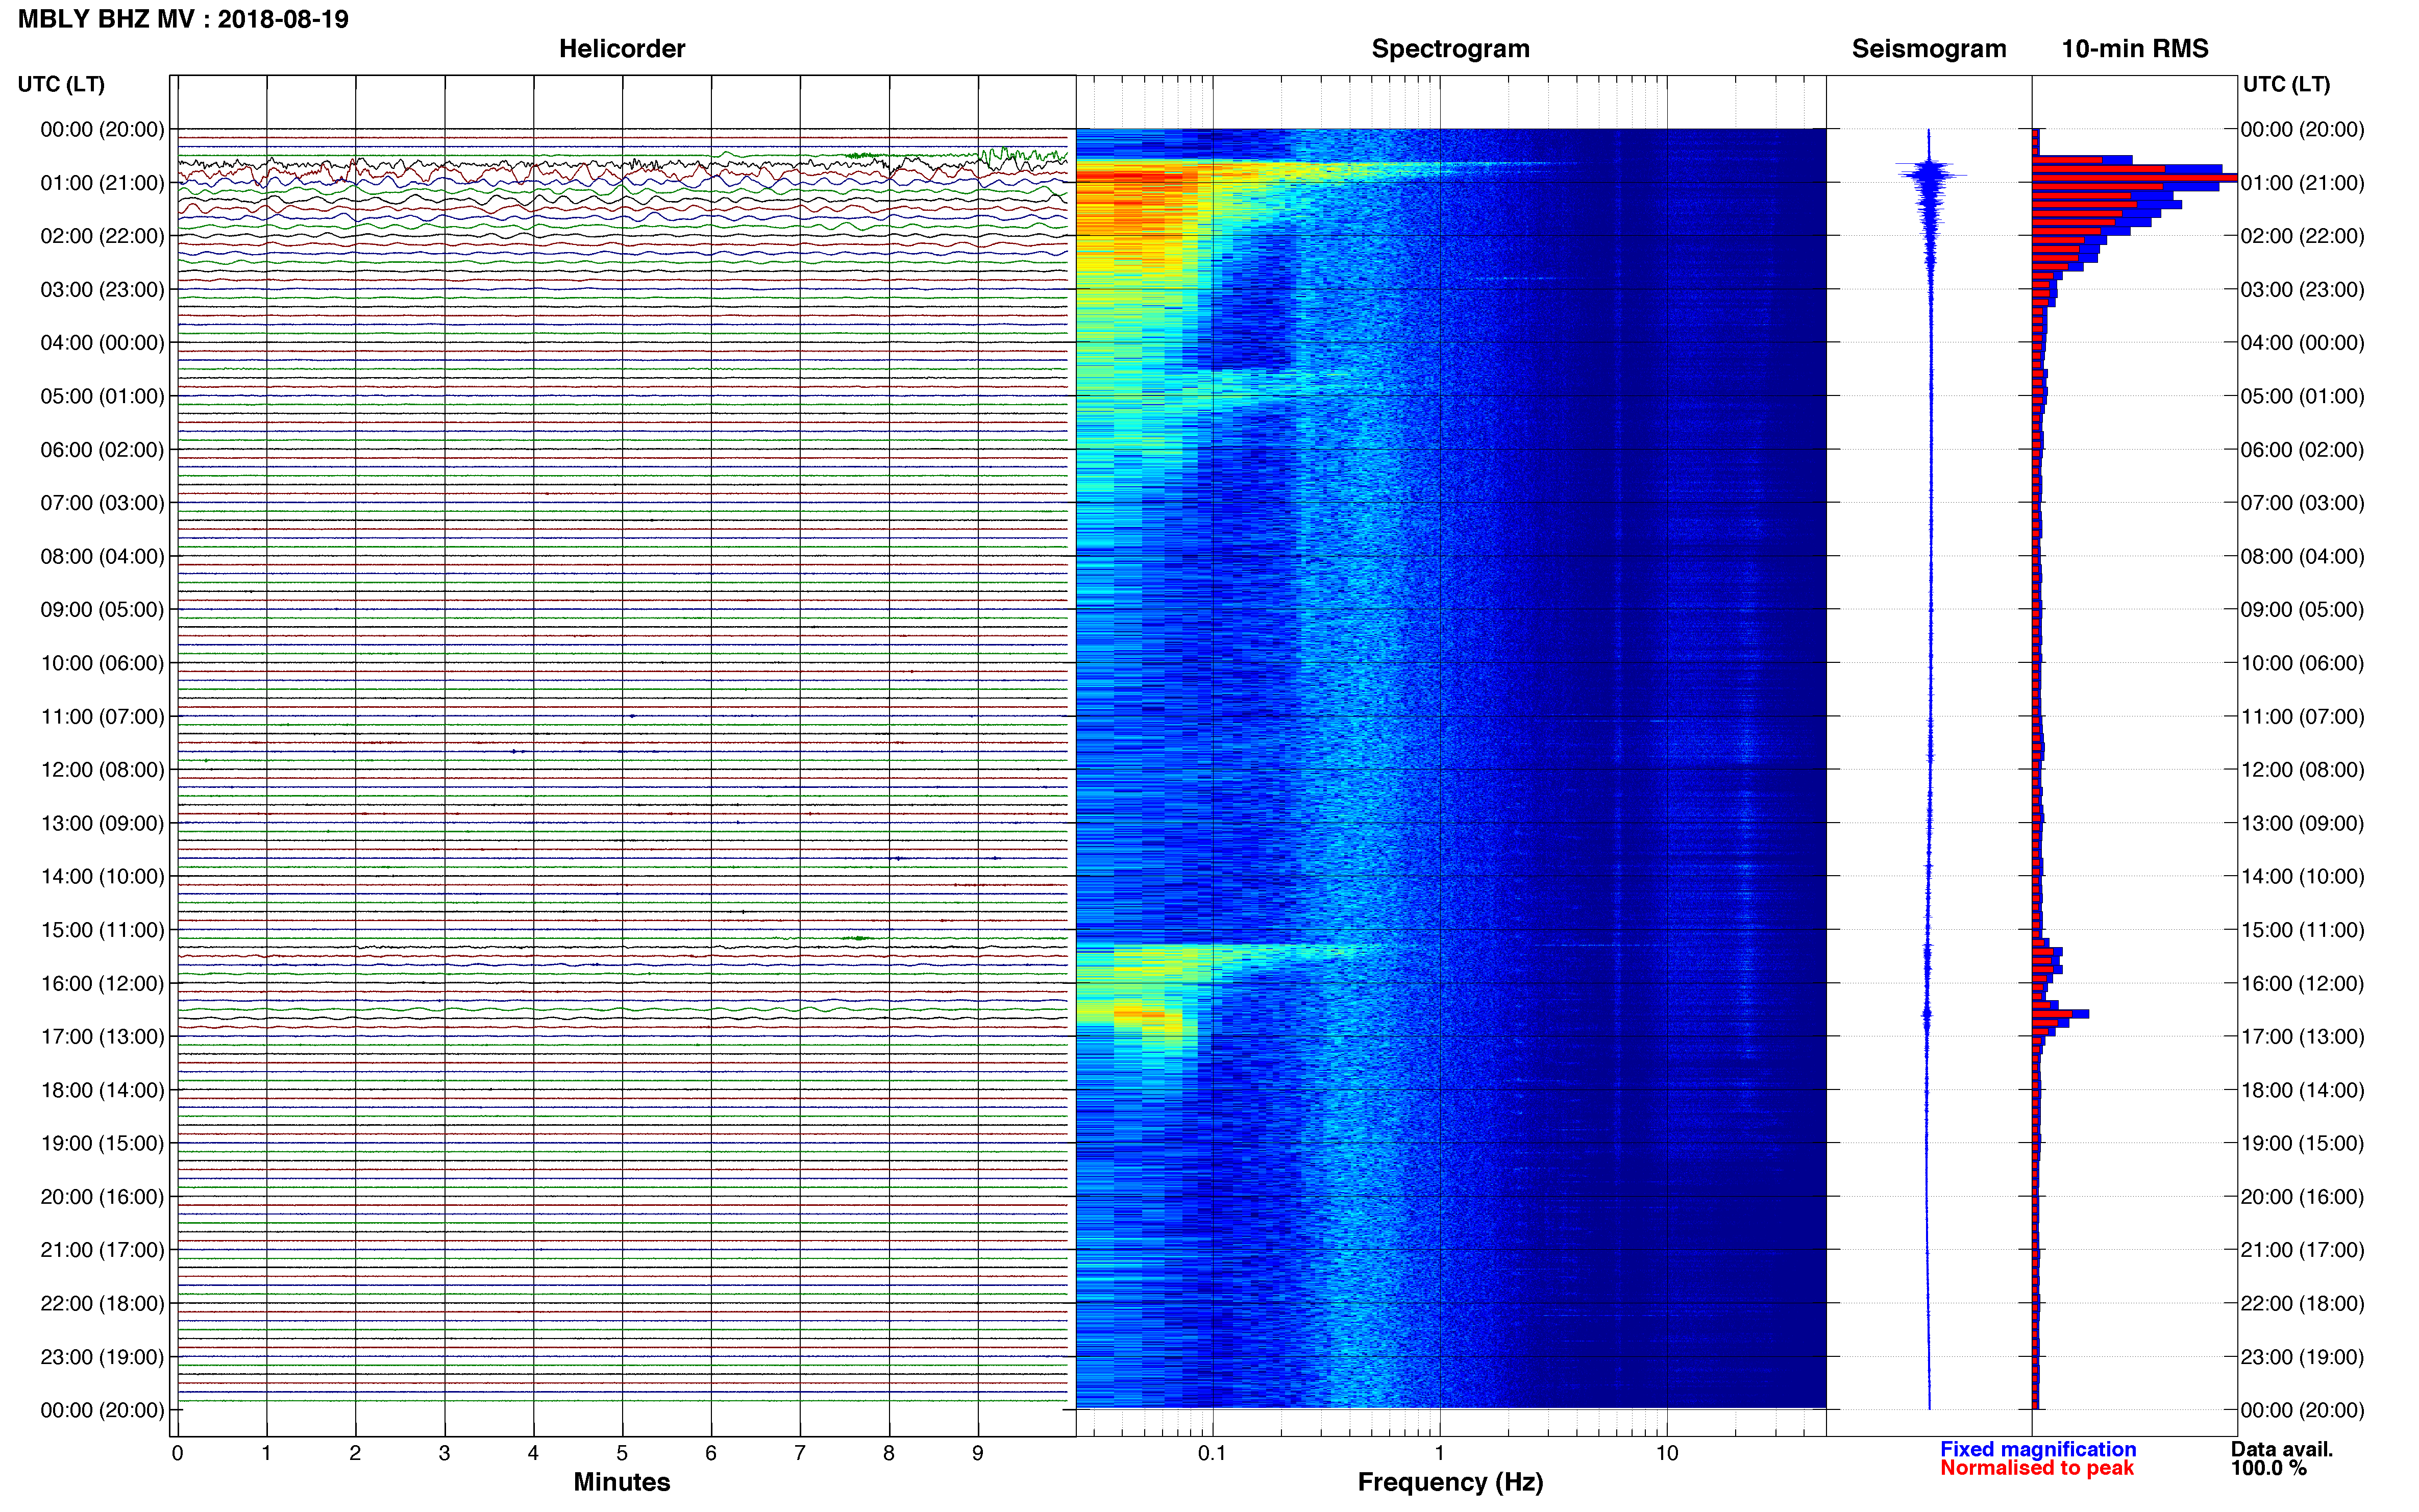Click left time label 05:00 (01:00)
The image size is (2419, 1512).
(102, 396)
